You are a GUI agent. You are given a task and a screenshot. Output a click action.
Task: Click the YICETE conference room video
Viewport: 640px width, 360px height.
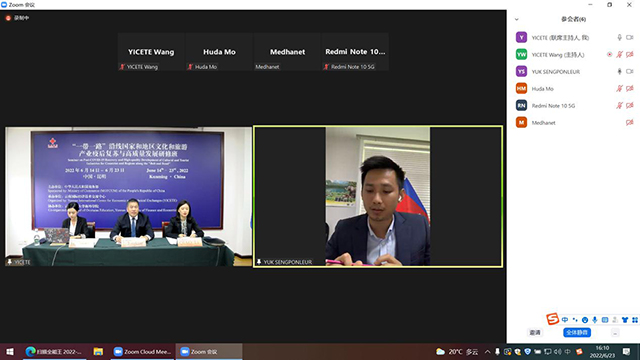(129, 196)
